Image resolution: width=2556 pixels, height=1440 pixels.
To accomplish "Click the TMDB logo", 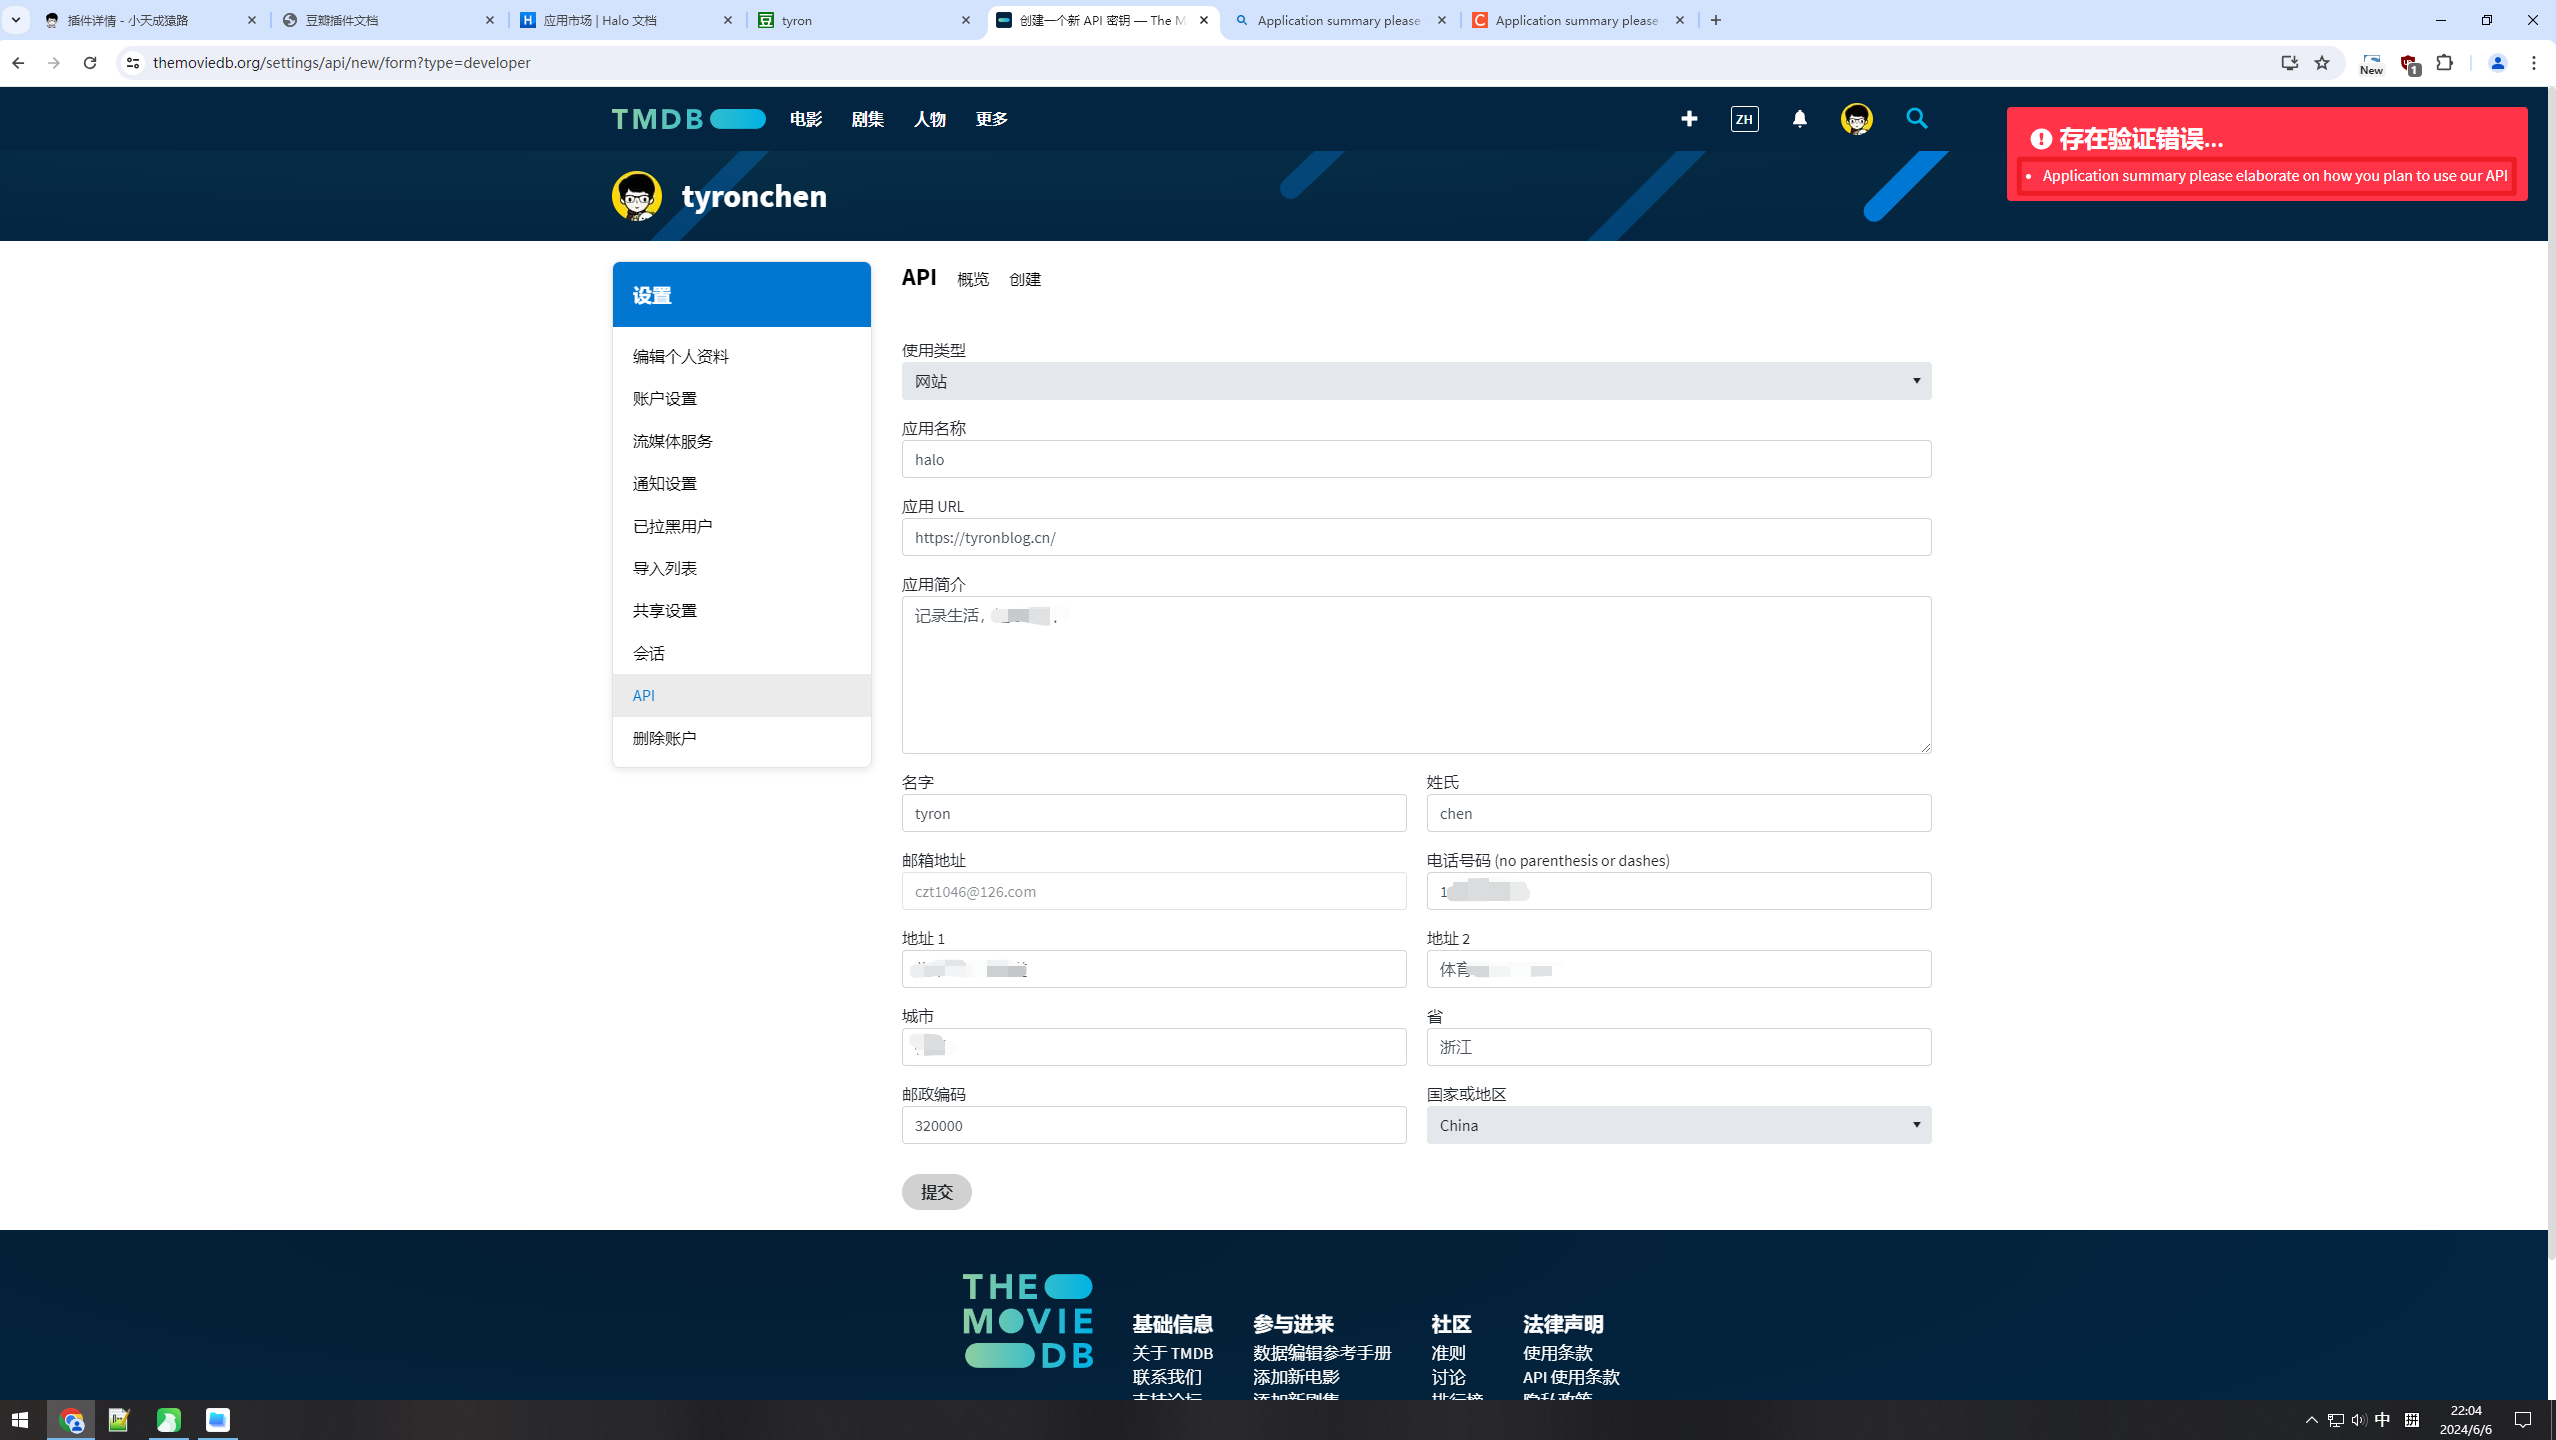I will 688,119.
